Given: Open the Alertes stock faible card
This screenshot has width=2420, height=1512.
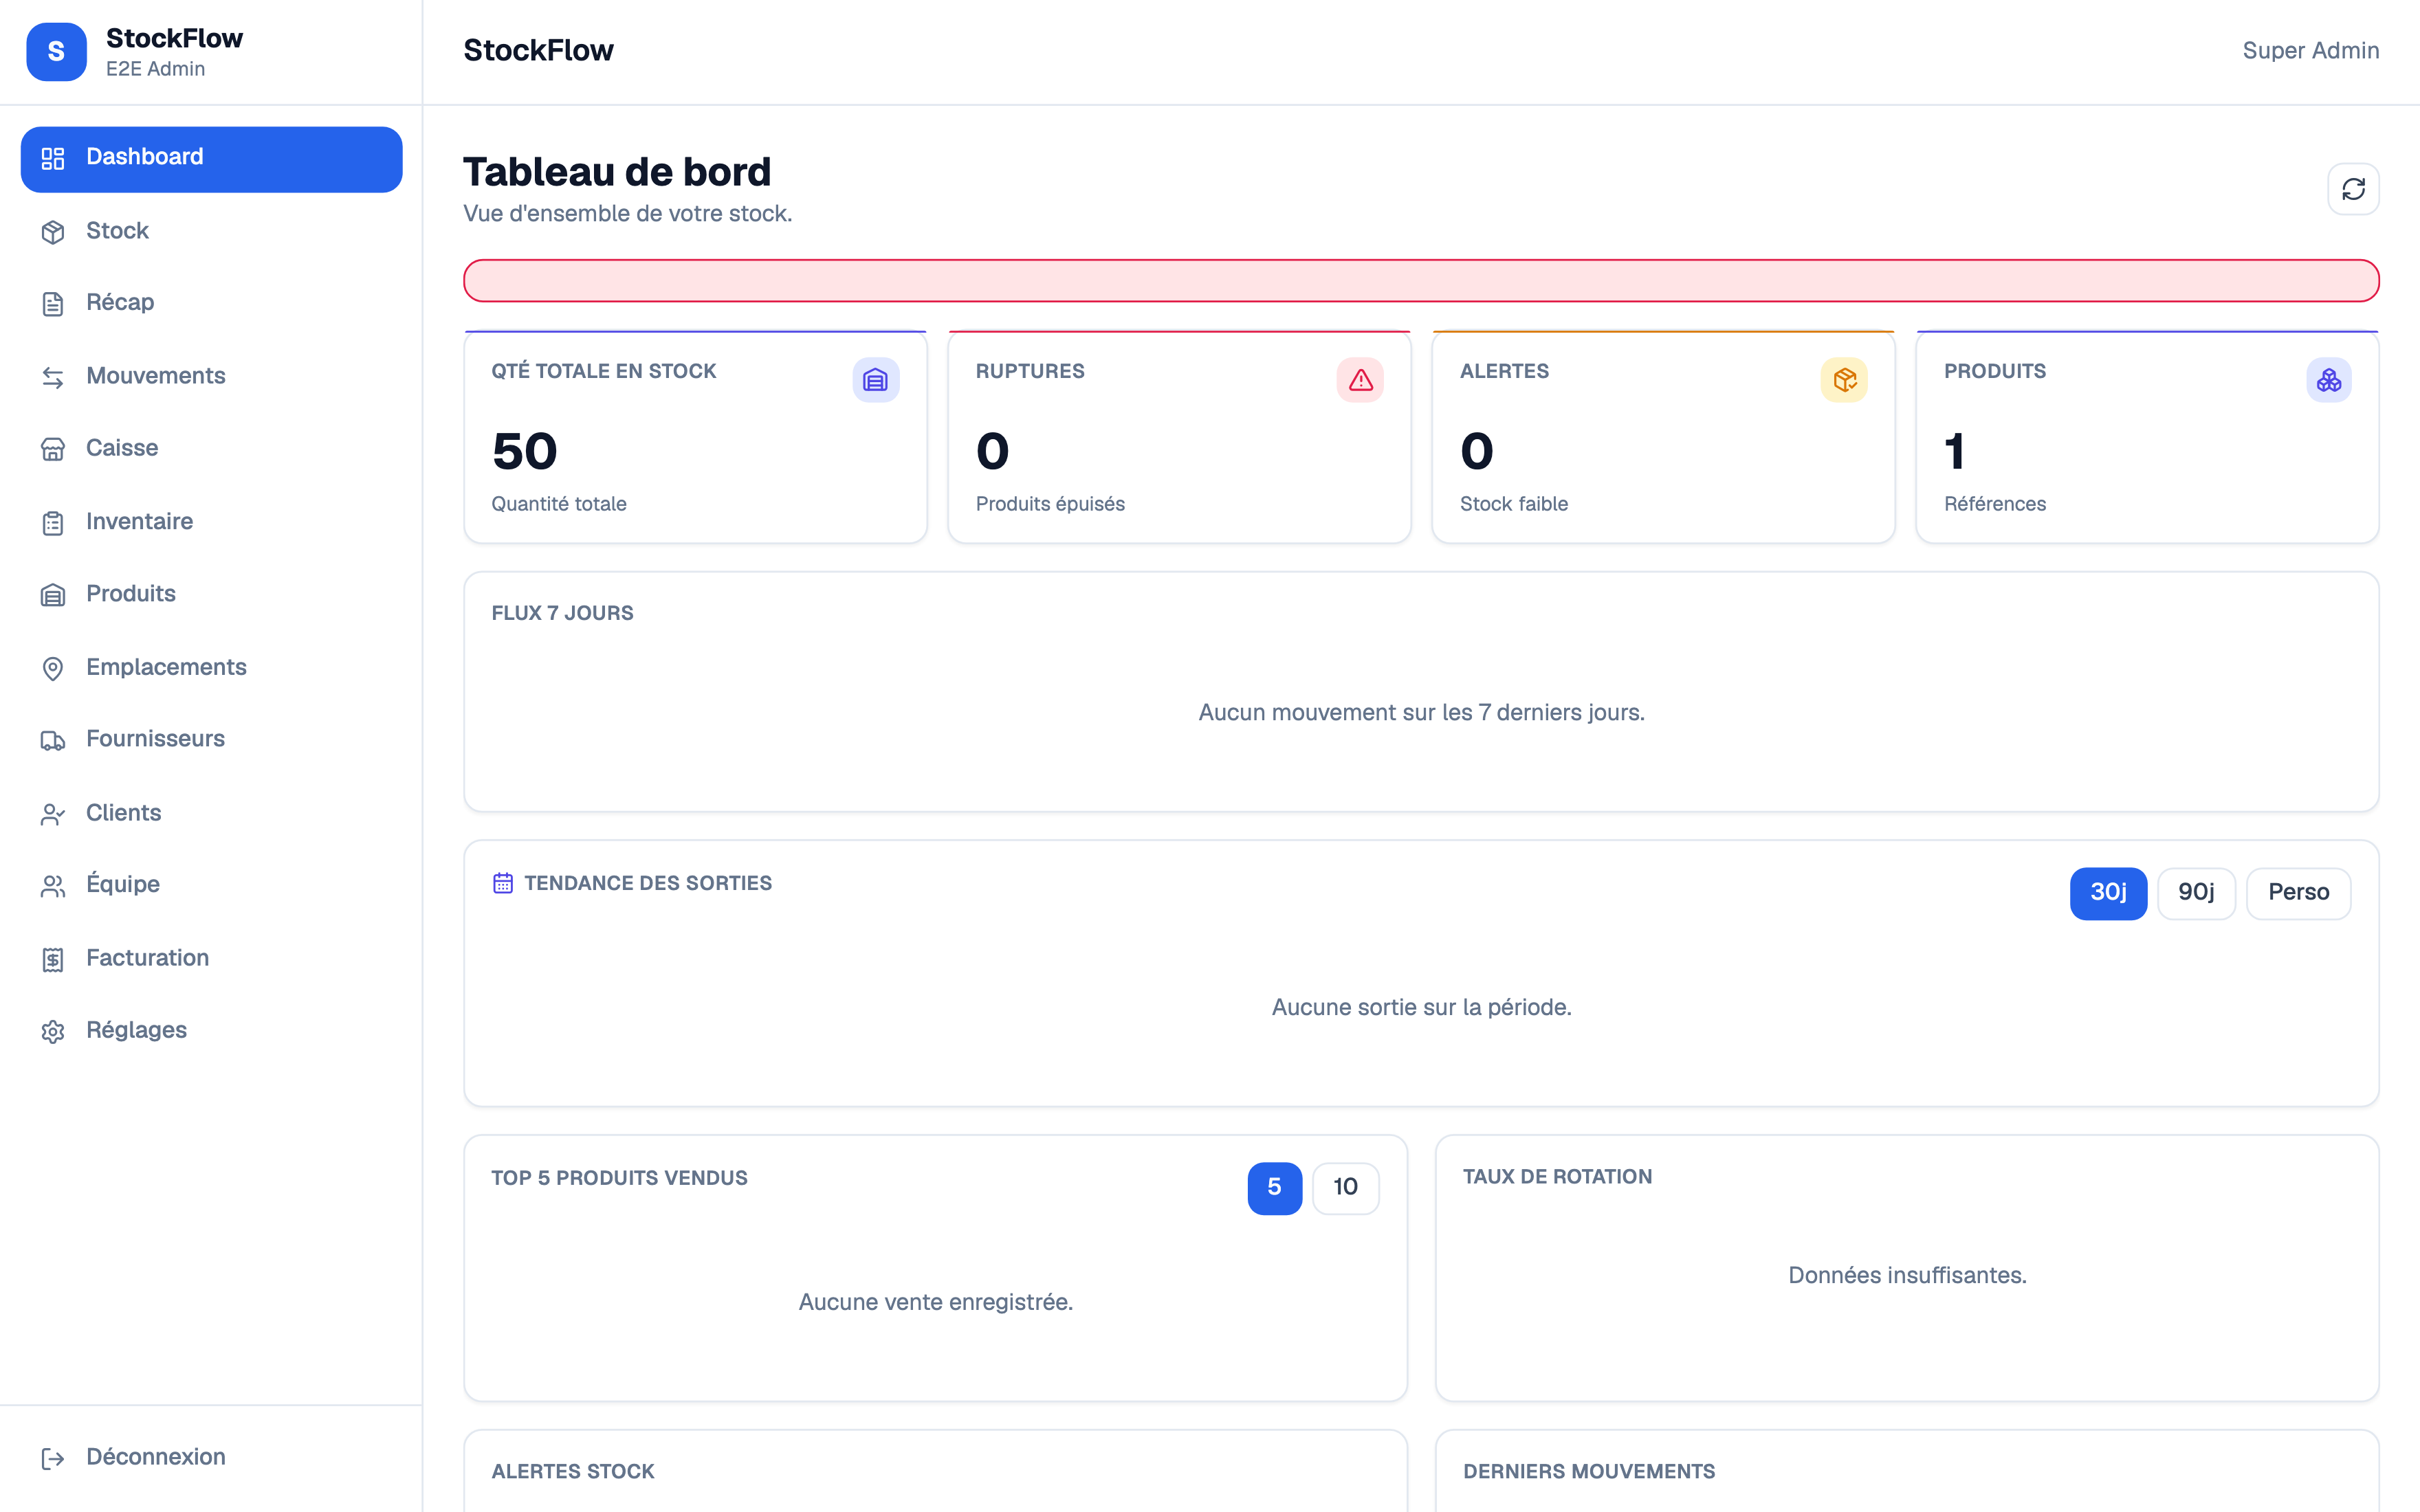Looking at the screenshot, I should click(x=1663, y=437).
